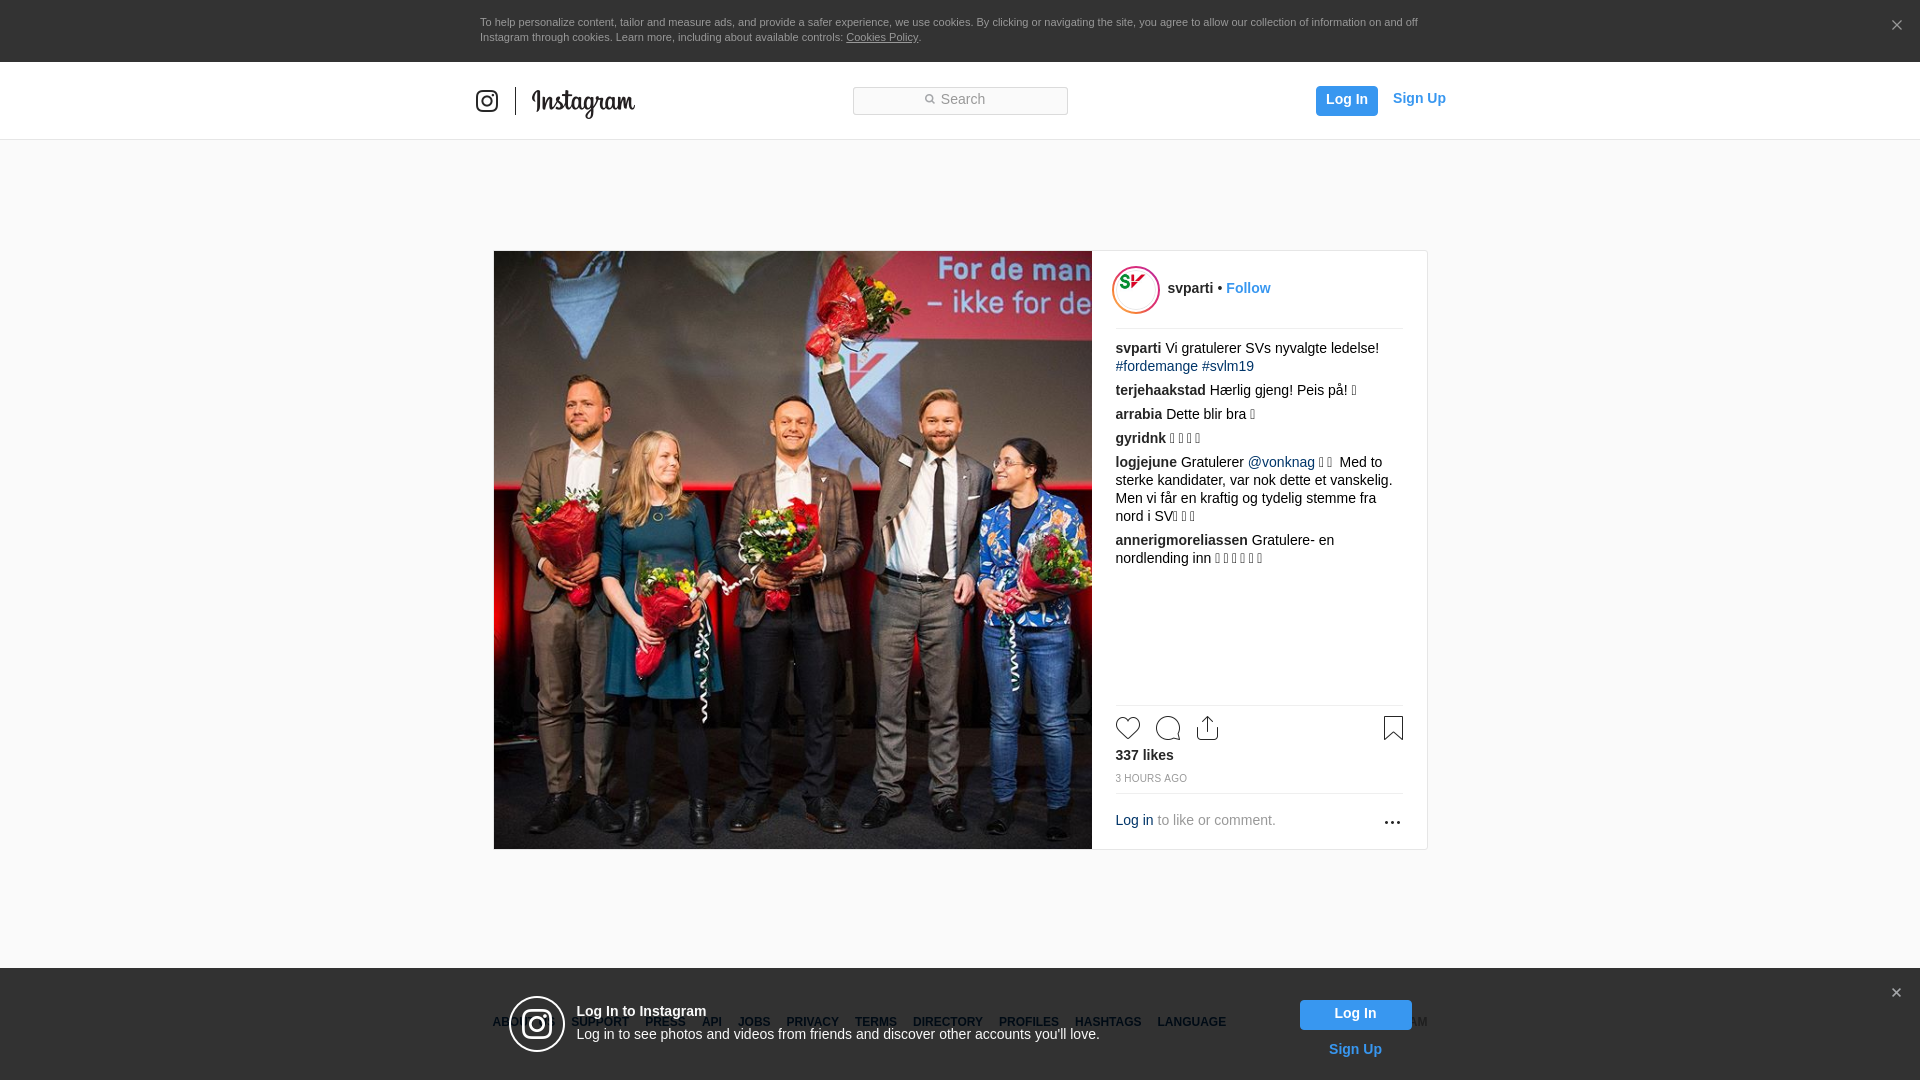Open the HASHTAGS footer link
The height and width of the screenshot is (1080, 1920).
tap(1108, 1022)
